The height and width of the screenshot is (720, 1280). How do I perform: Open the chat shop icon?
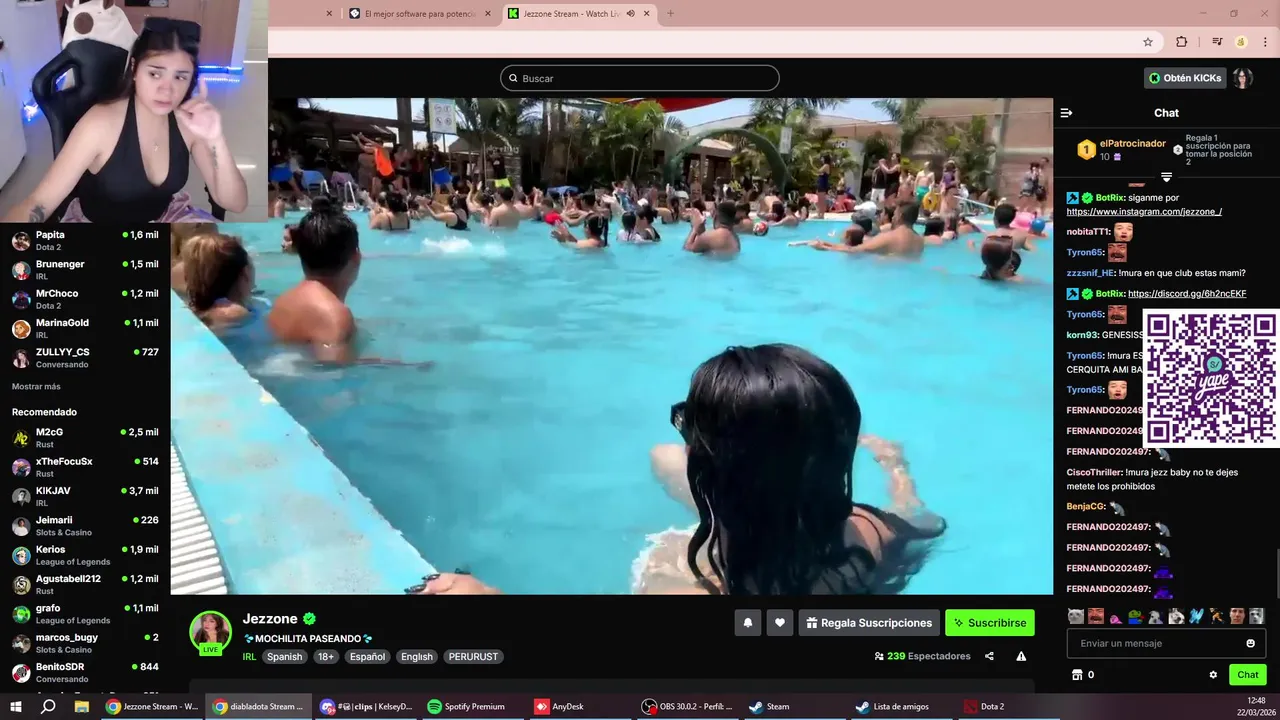1077,675
